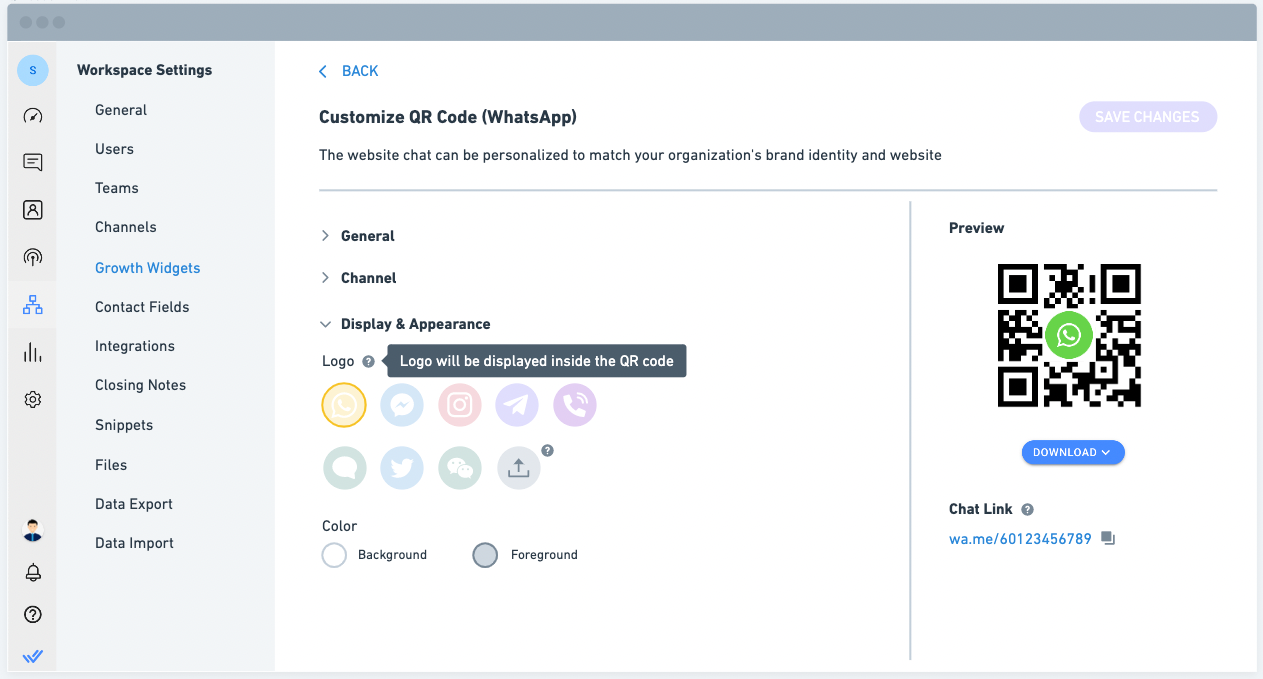
Task: Open Data Import settings
Action: pos(135,543)
